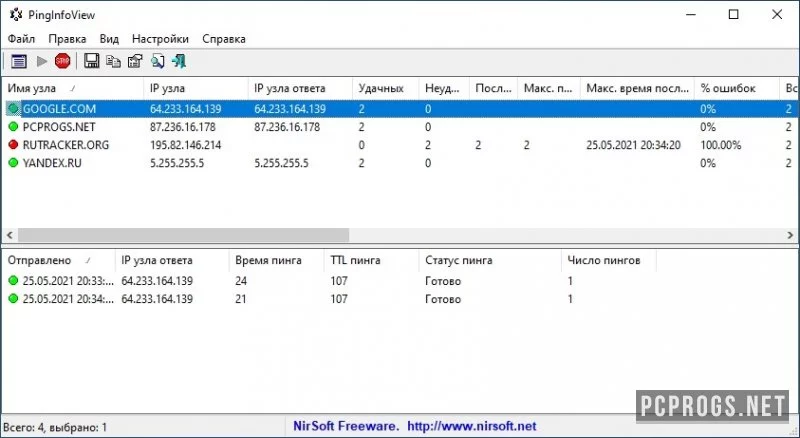
Task: Click the 25.05.2021 20:34:20 cell
Action: pos(633,145)
